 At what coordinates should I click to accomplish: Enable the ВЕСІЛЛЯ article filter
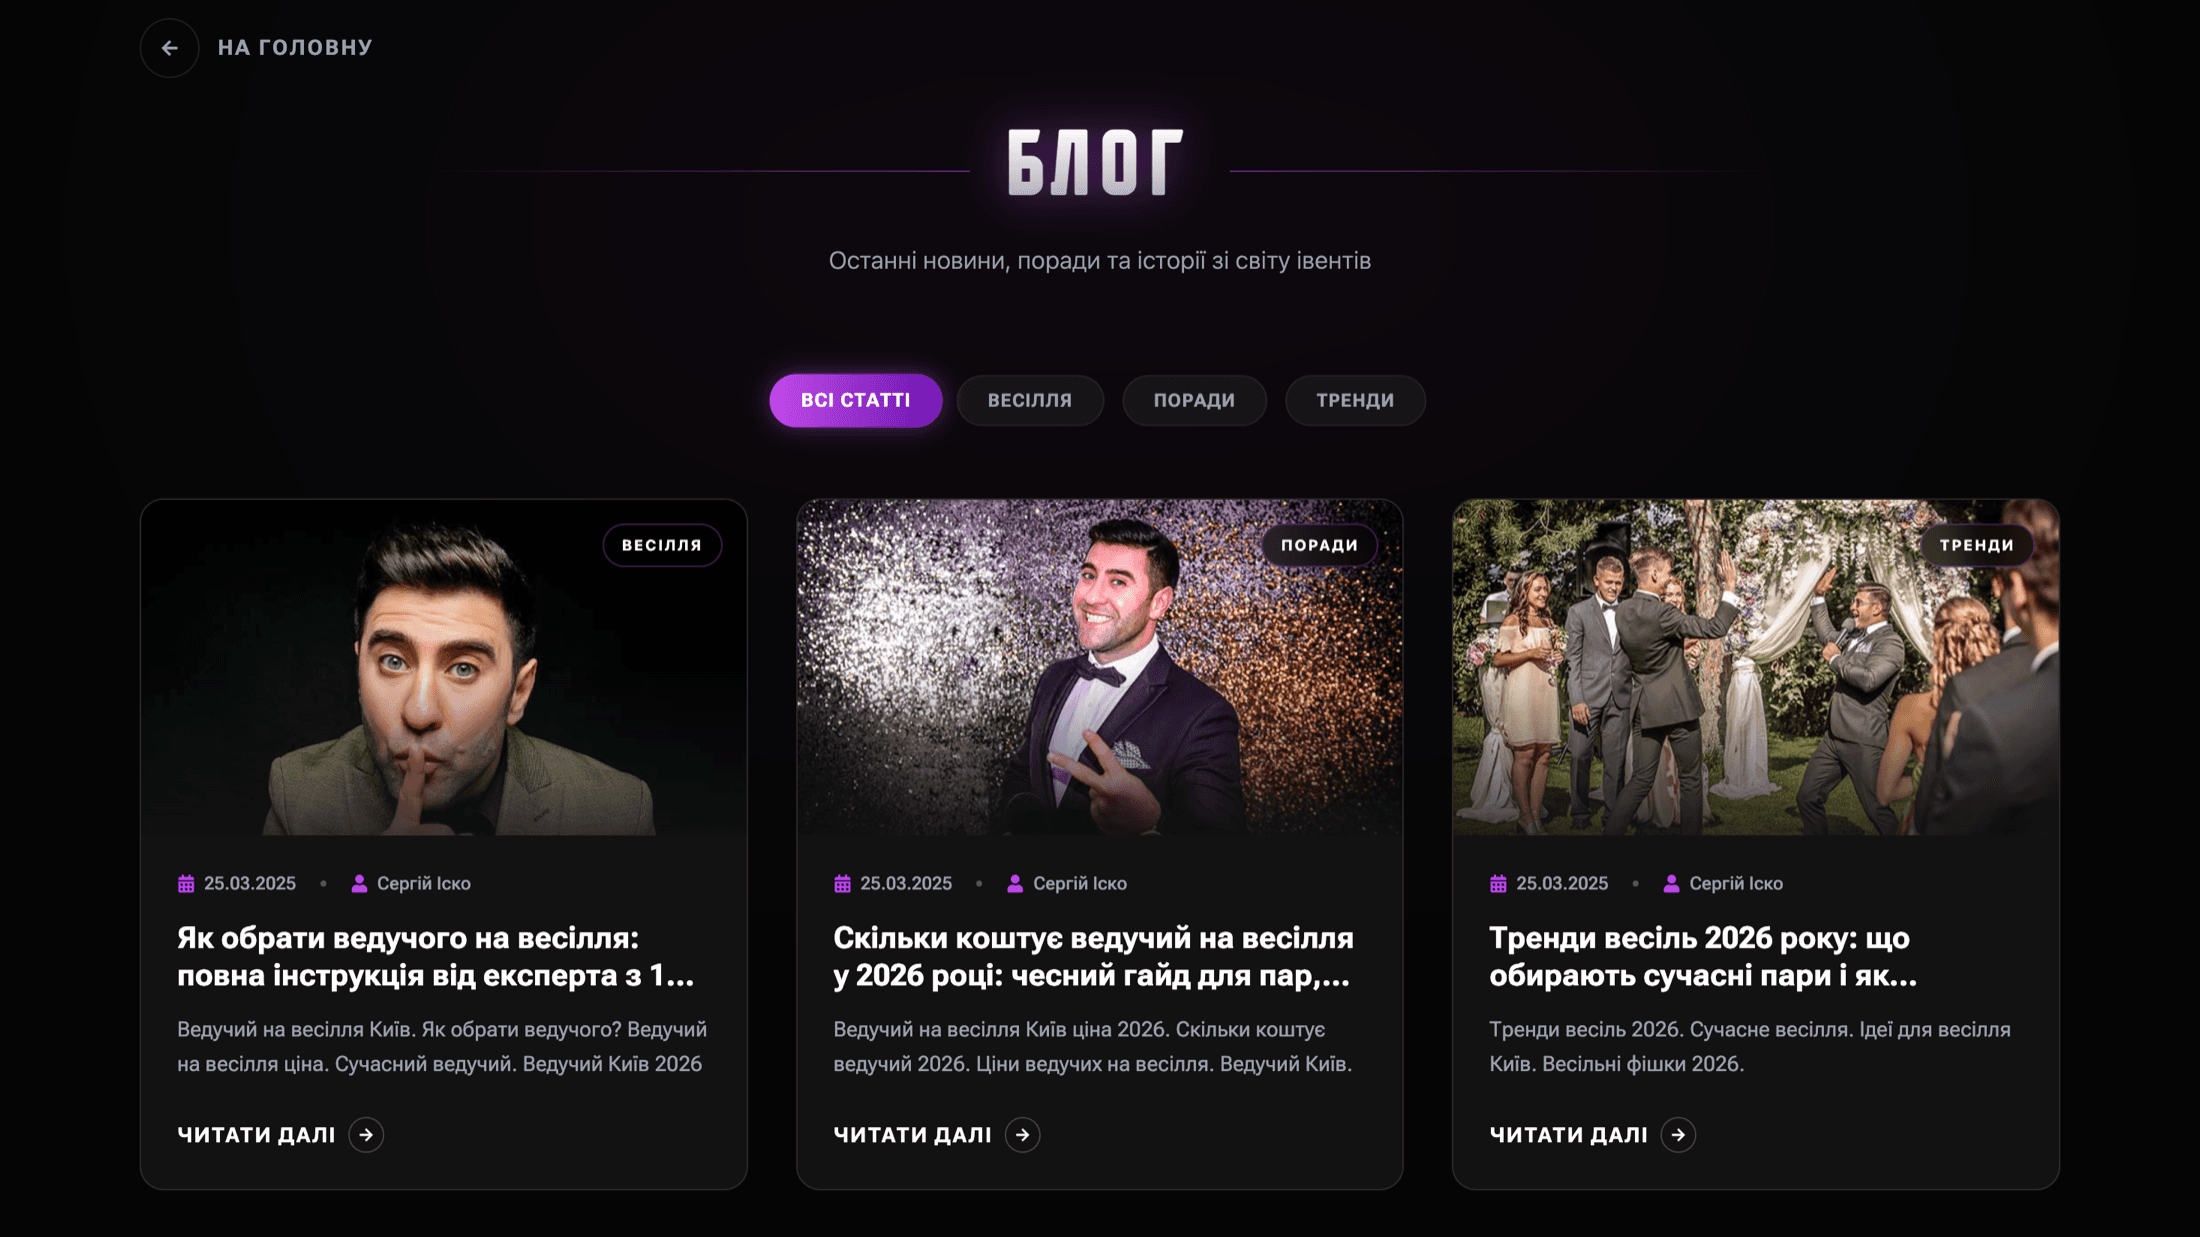tap(1030, 400)
